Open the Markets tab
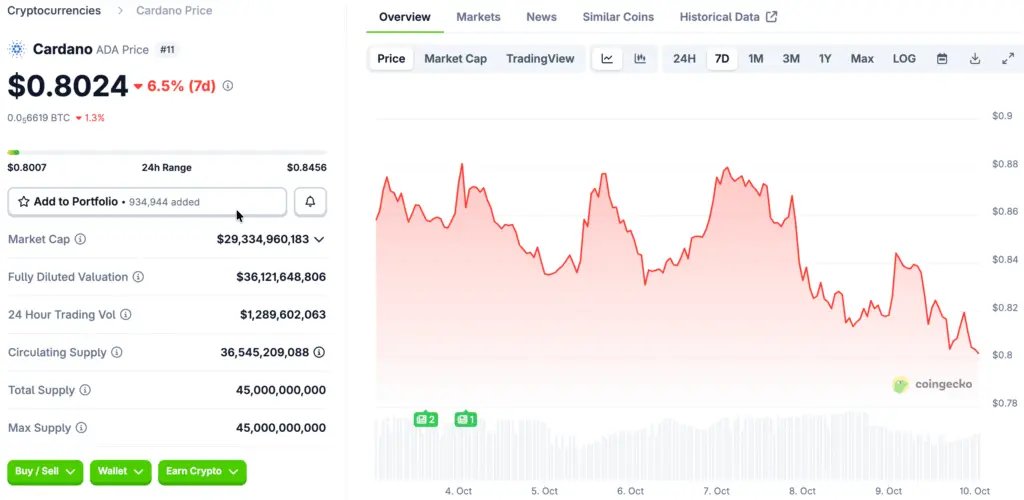 (478, 17)
